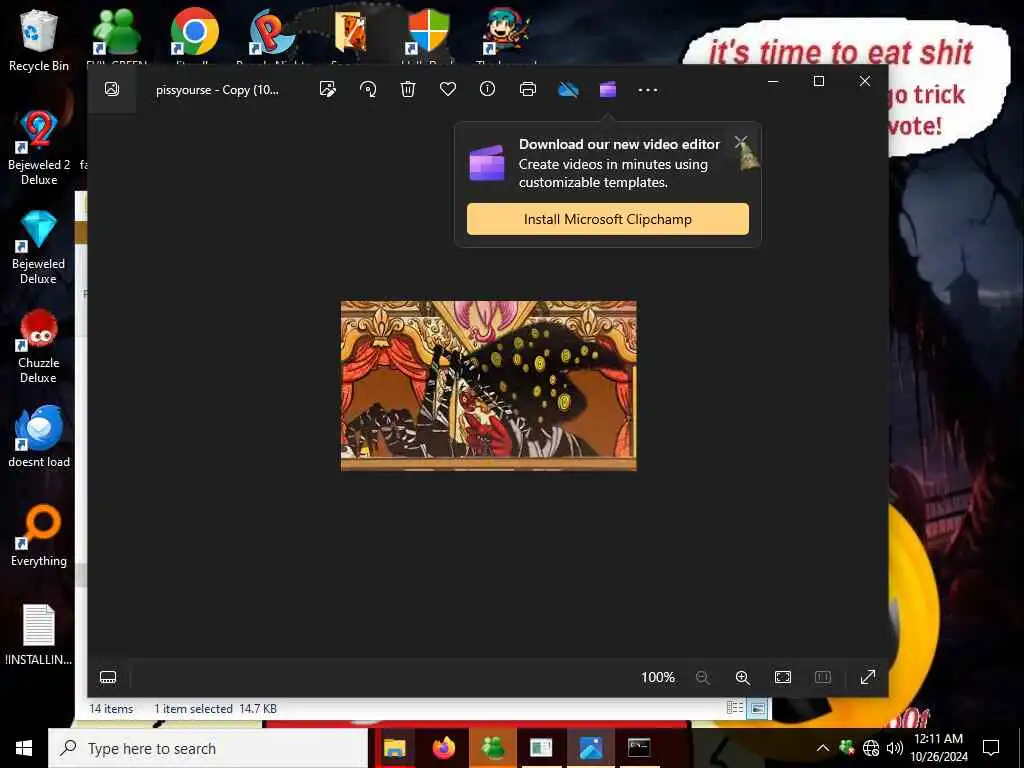Open the See more three-dots menu
Image resolution: width=1024 pixels, height=768 pixels.
[648, 89]
